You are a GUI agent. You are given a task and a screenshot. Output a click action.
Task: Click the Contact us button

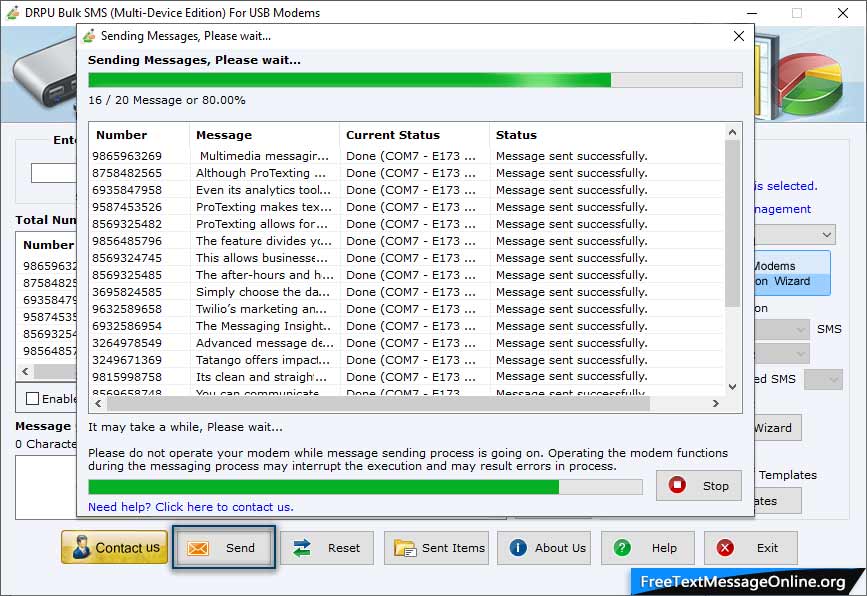(114, 547)
